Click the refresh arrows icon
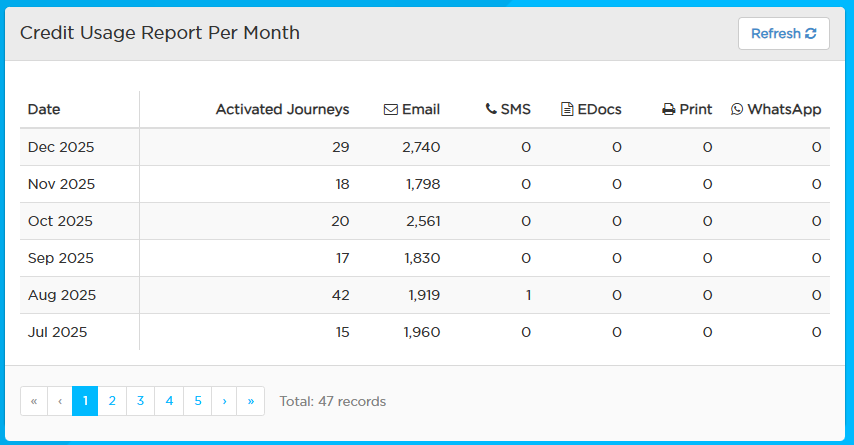The width and height of the screenshot is (854, 445). click(811, 34)
